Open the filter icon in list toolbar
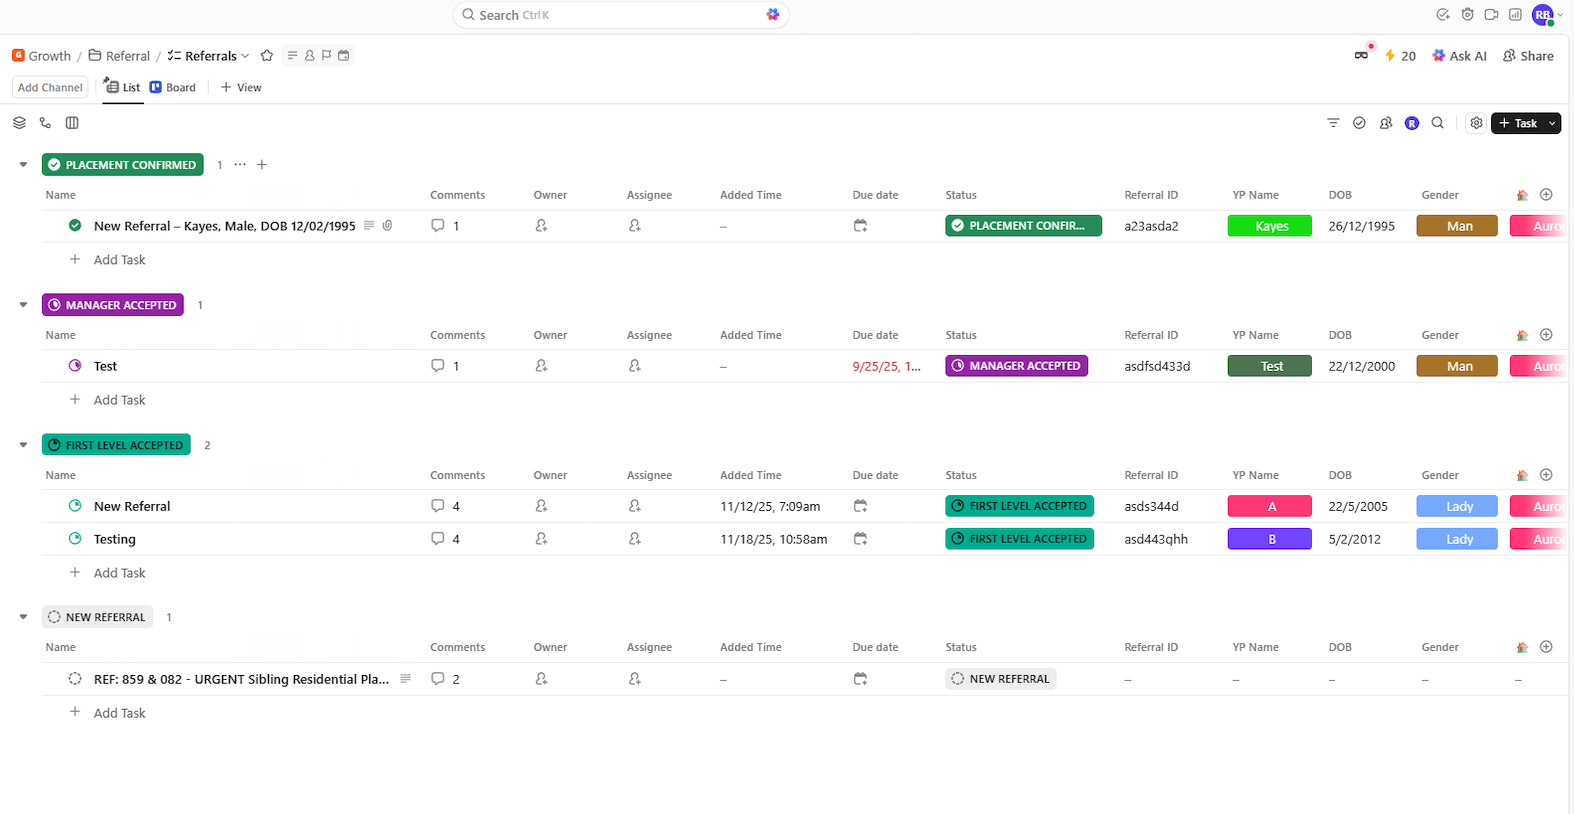The width and height of the screenshot is (1574, 814). (x=1333, y=123)
